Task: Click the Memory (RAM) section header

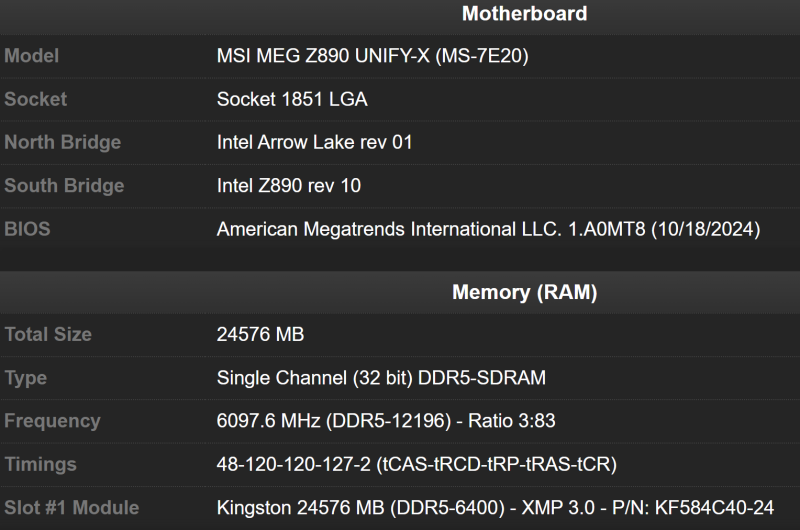Action: tap(524, 292)
